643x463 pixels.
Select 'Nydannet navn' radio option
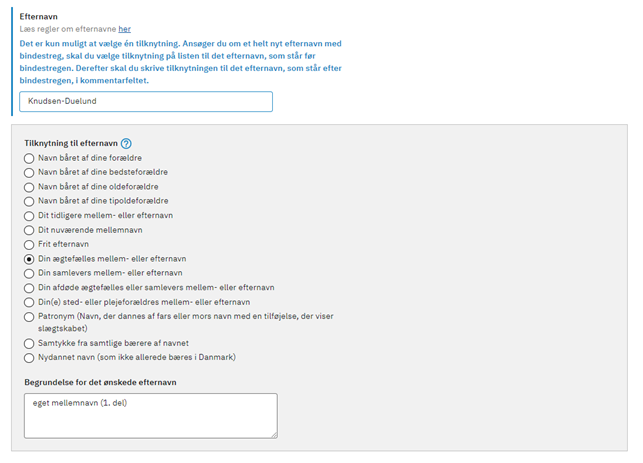(29, 358)
